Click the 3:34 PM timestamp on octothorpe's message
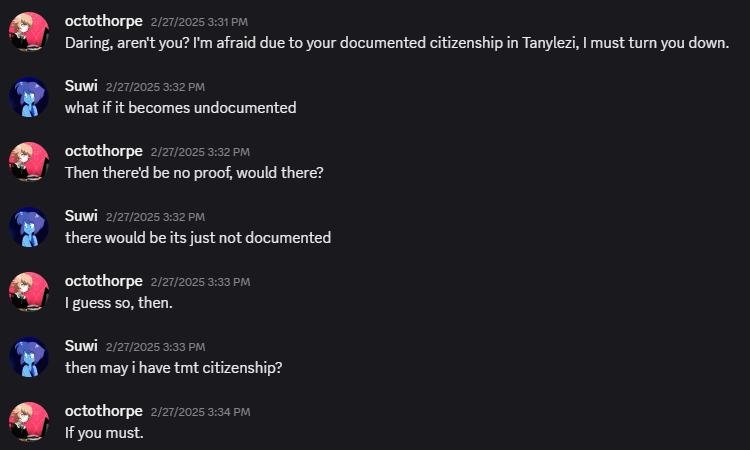The width and height of the screenshot is (750, 450). coord(200,411)
